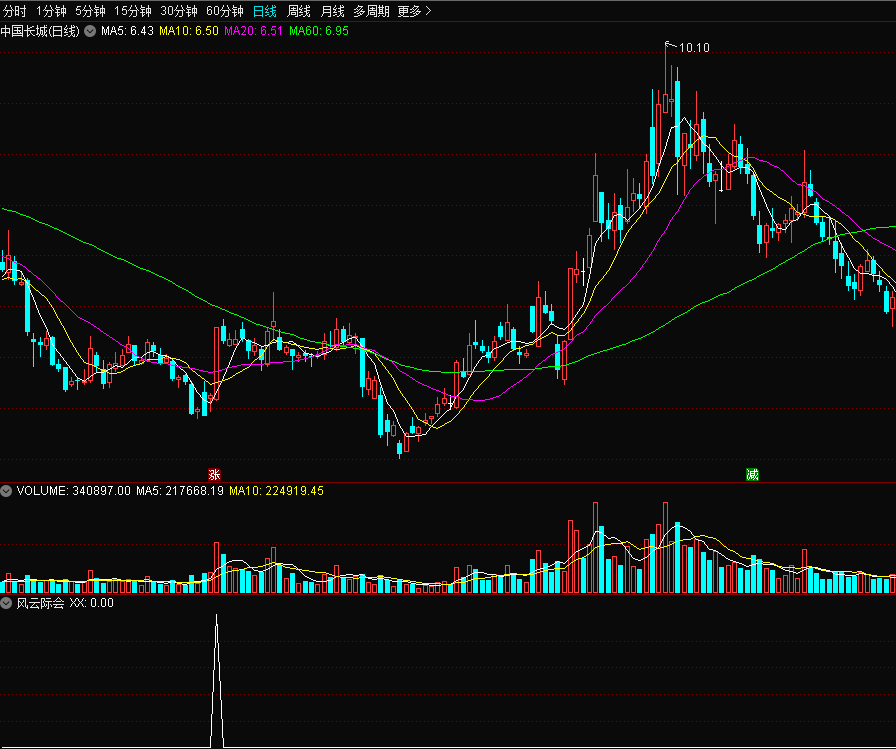Click the MA5: 6.43 price label
Image resolution: width=896 pixels, height=749 pixels.
(x=127, y=31)
